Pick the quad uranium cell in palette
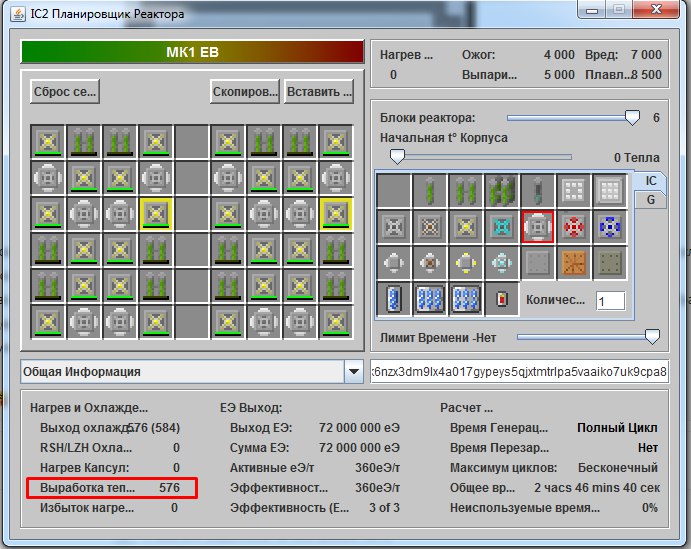The image size is (691, 549). pyautogui.click(x=502, y=191)
